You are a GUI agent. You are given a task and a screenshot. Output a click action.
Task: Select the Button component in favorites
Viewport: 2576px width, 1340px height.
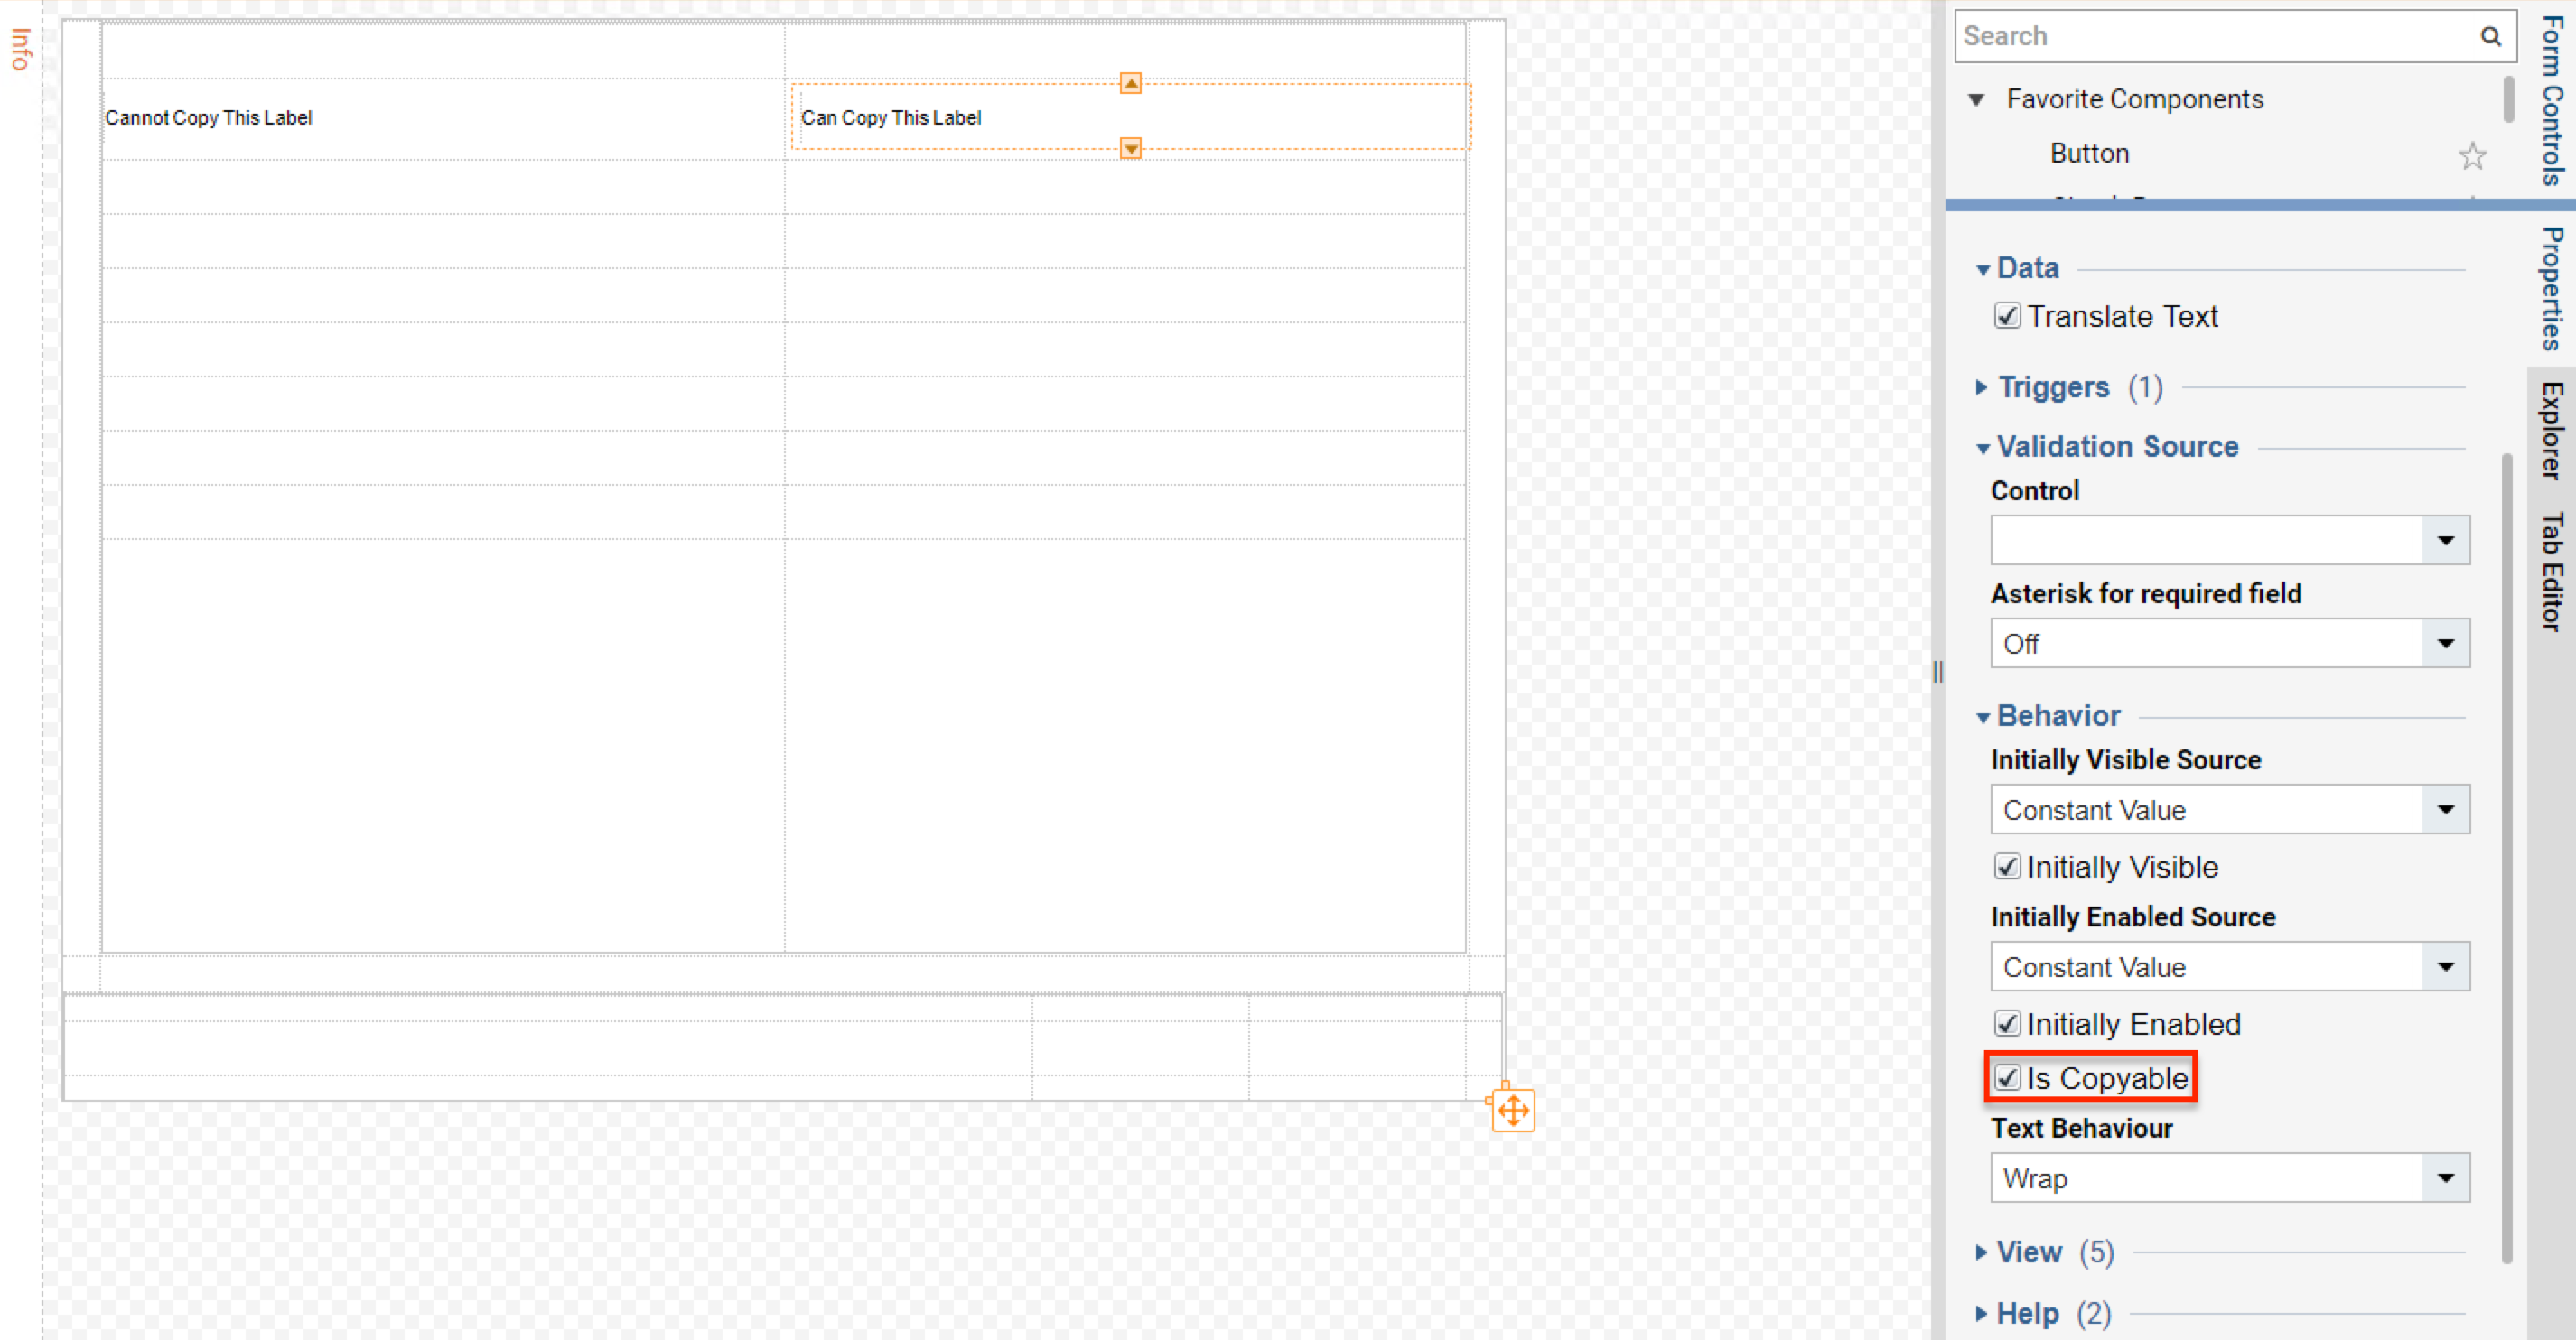coord(2089,153)
